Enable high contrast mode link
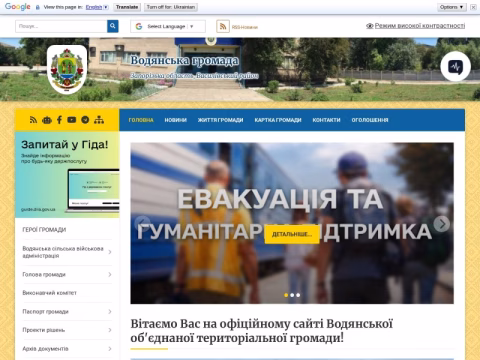The height and width of the screenshot is (360, 480). (416, 26)
